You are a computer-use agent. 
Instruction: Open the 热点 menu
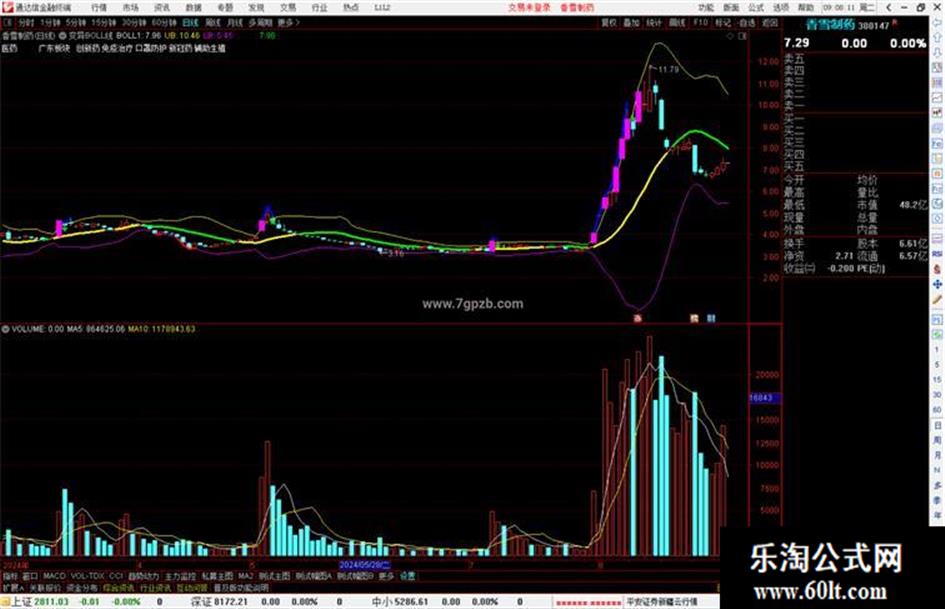(x=351, y=8)
